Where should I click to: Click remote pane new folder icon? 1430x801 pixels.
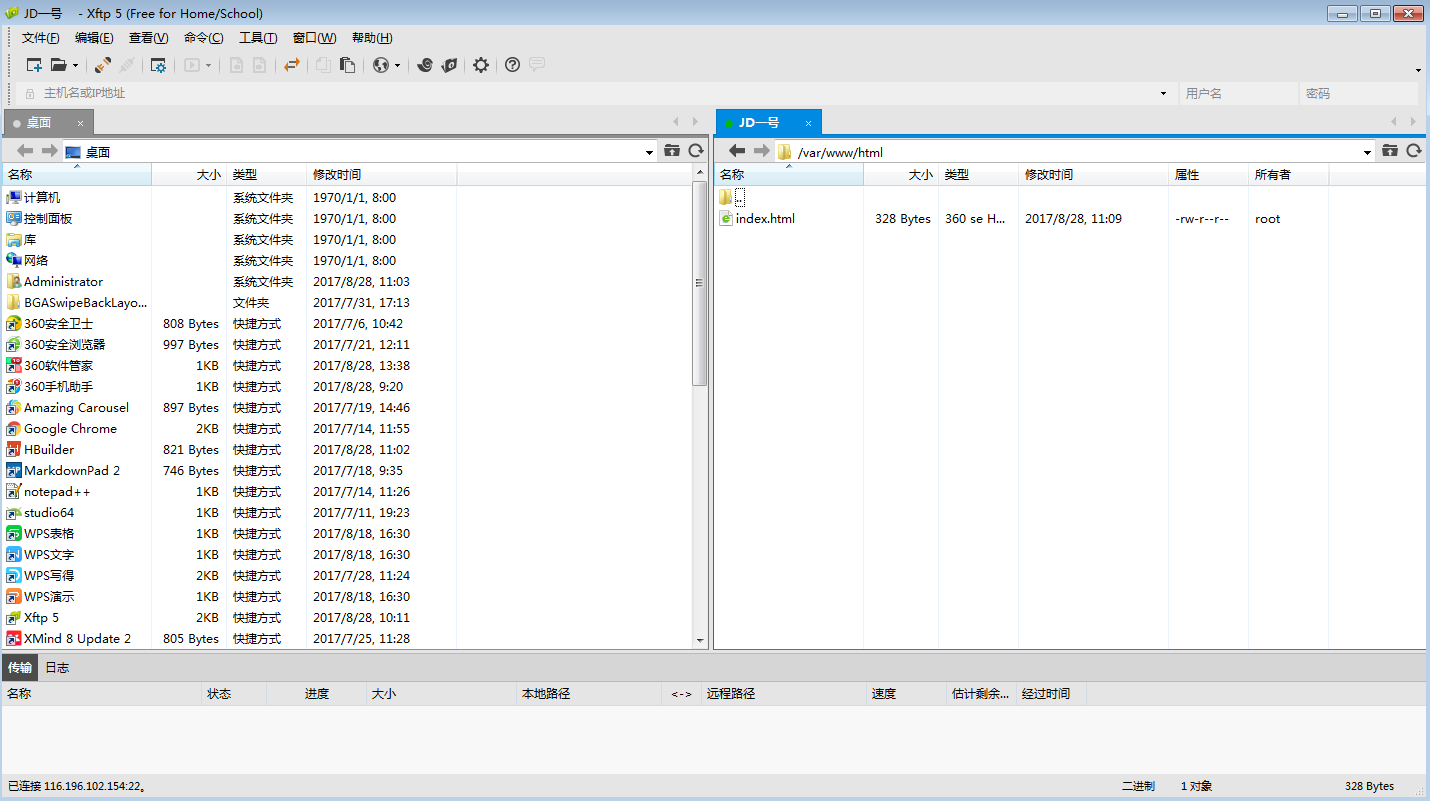click(1390, 151)
